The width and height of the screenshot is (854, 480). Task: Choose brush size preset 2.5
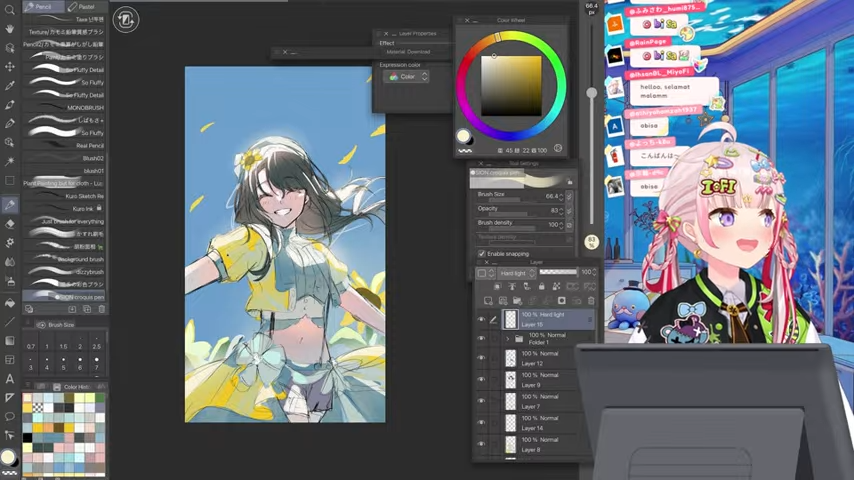(96, 343)
